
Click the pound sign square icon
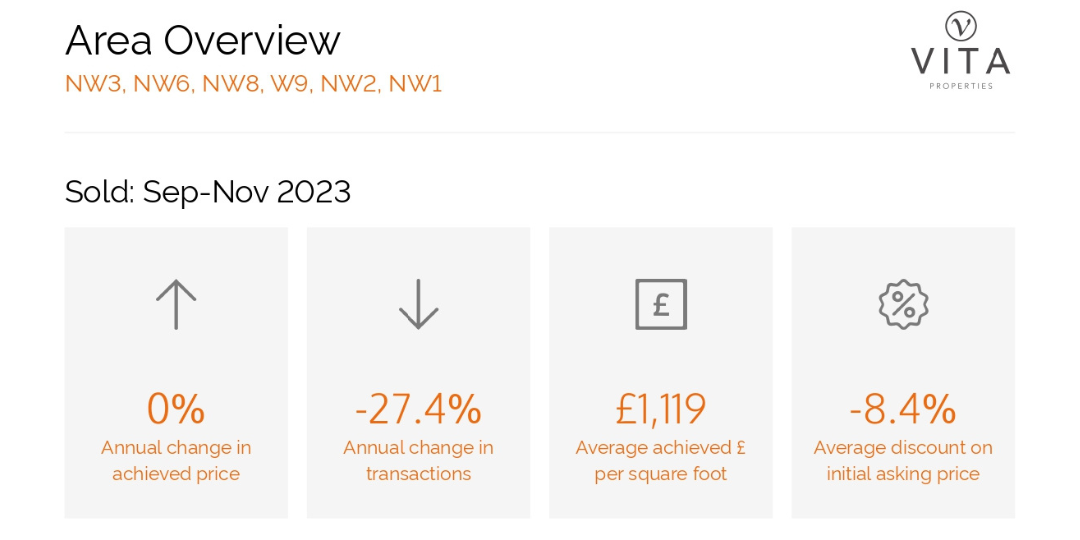[661, 304]
